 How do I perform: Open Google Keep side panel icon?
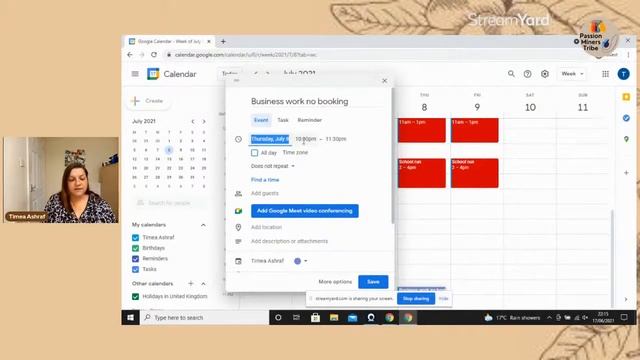(x=626, y=97)
